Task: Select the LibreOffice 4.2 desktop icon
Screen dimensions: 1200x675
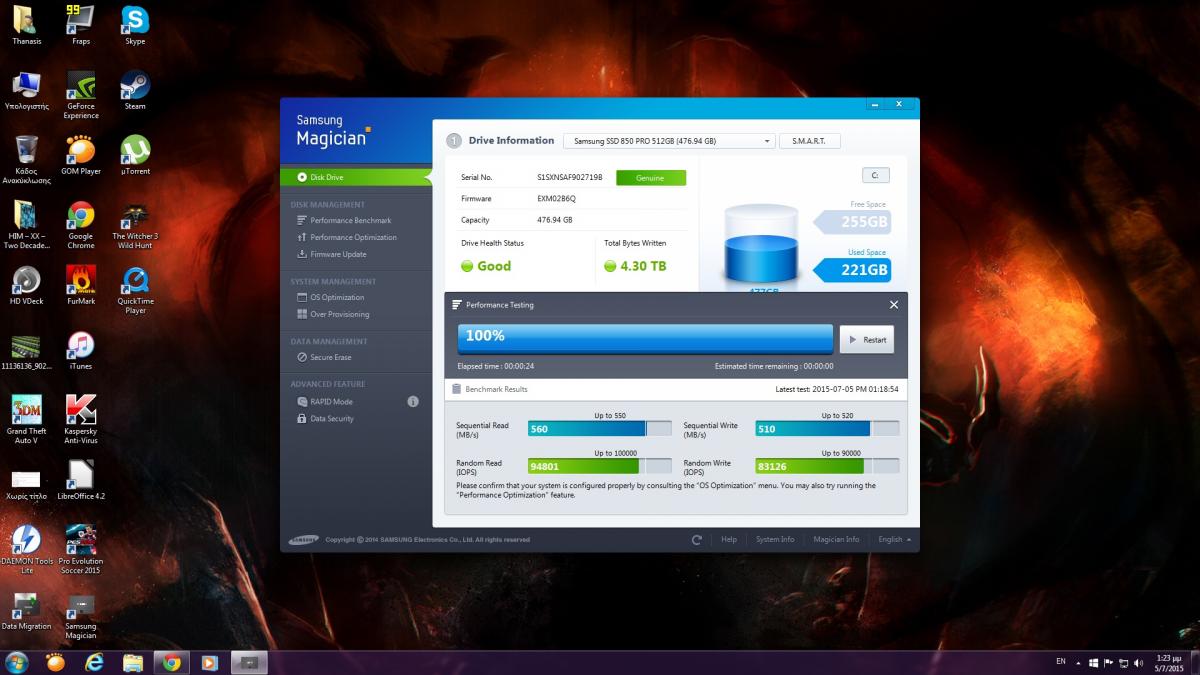Action: [81, 479]
